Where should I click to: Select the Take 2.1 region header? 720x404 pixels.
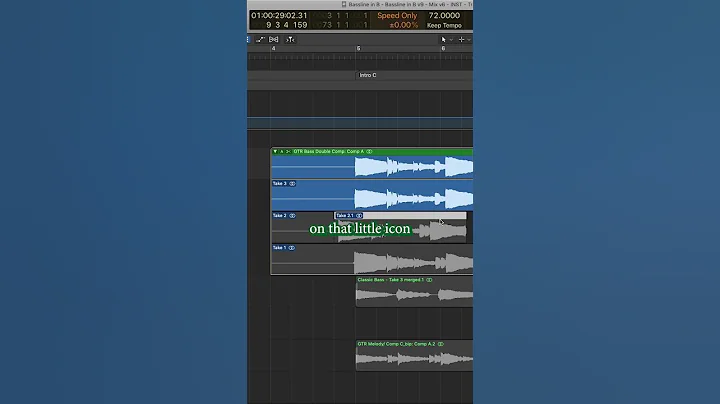click(x=400, y=216)
